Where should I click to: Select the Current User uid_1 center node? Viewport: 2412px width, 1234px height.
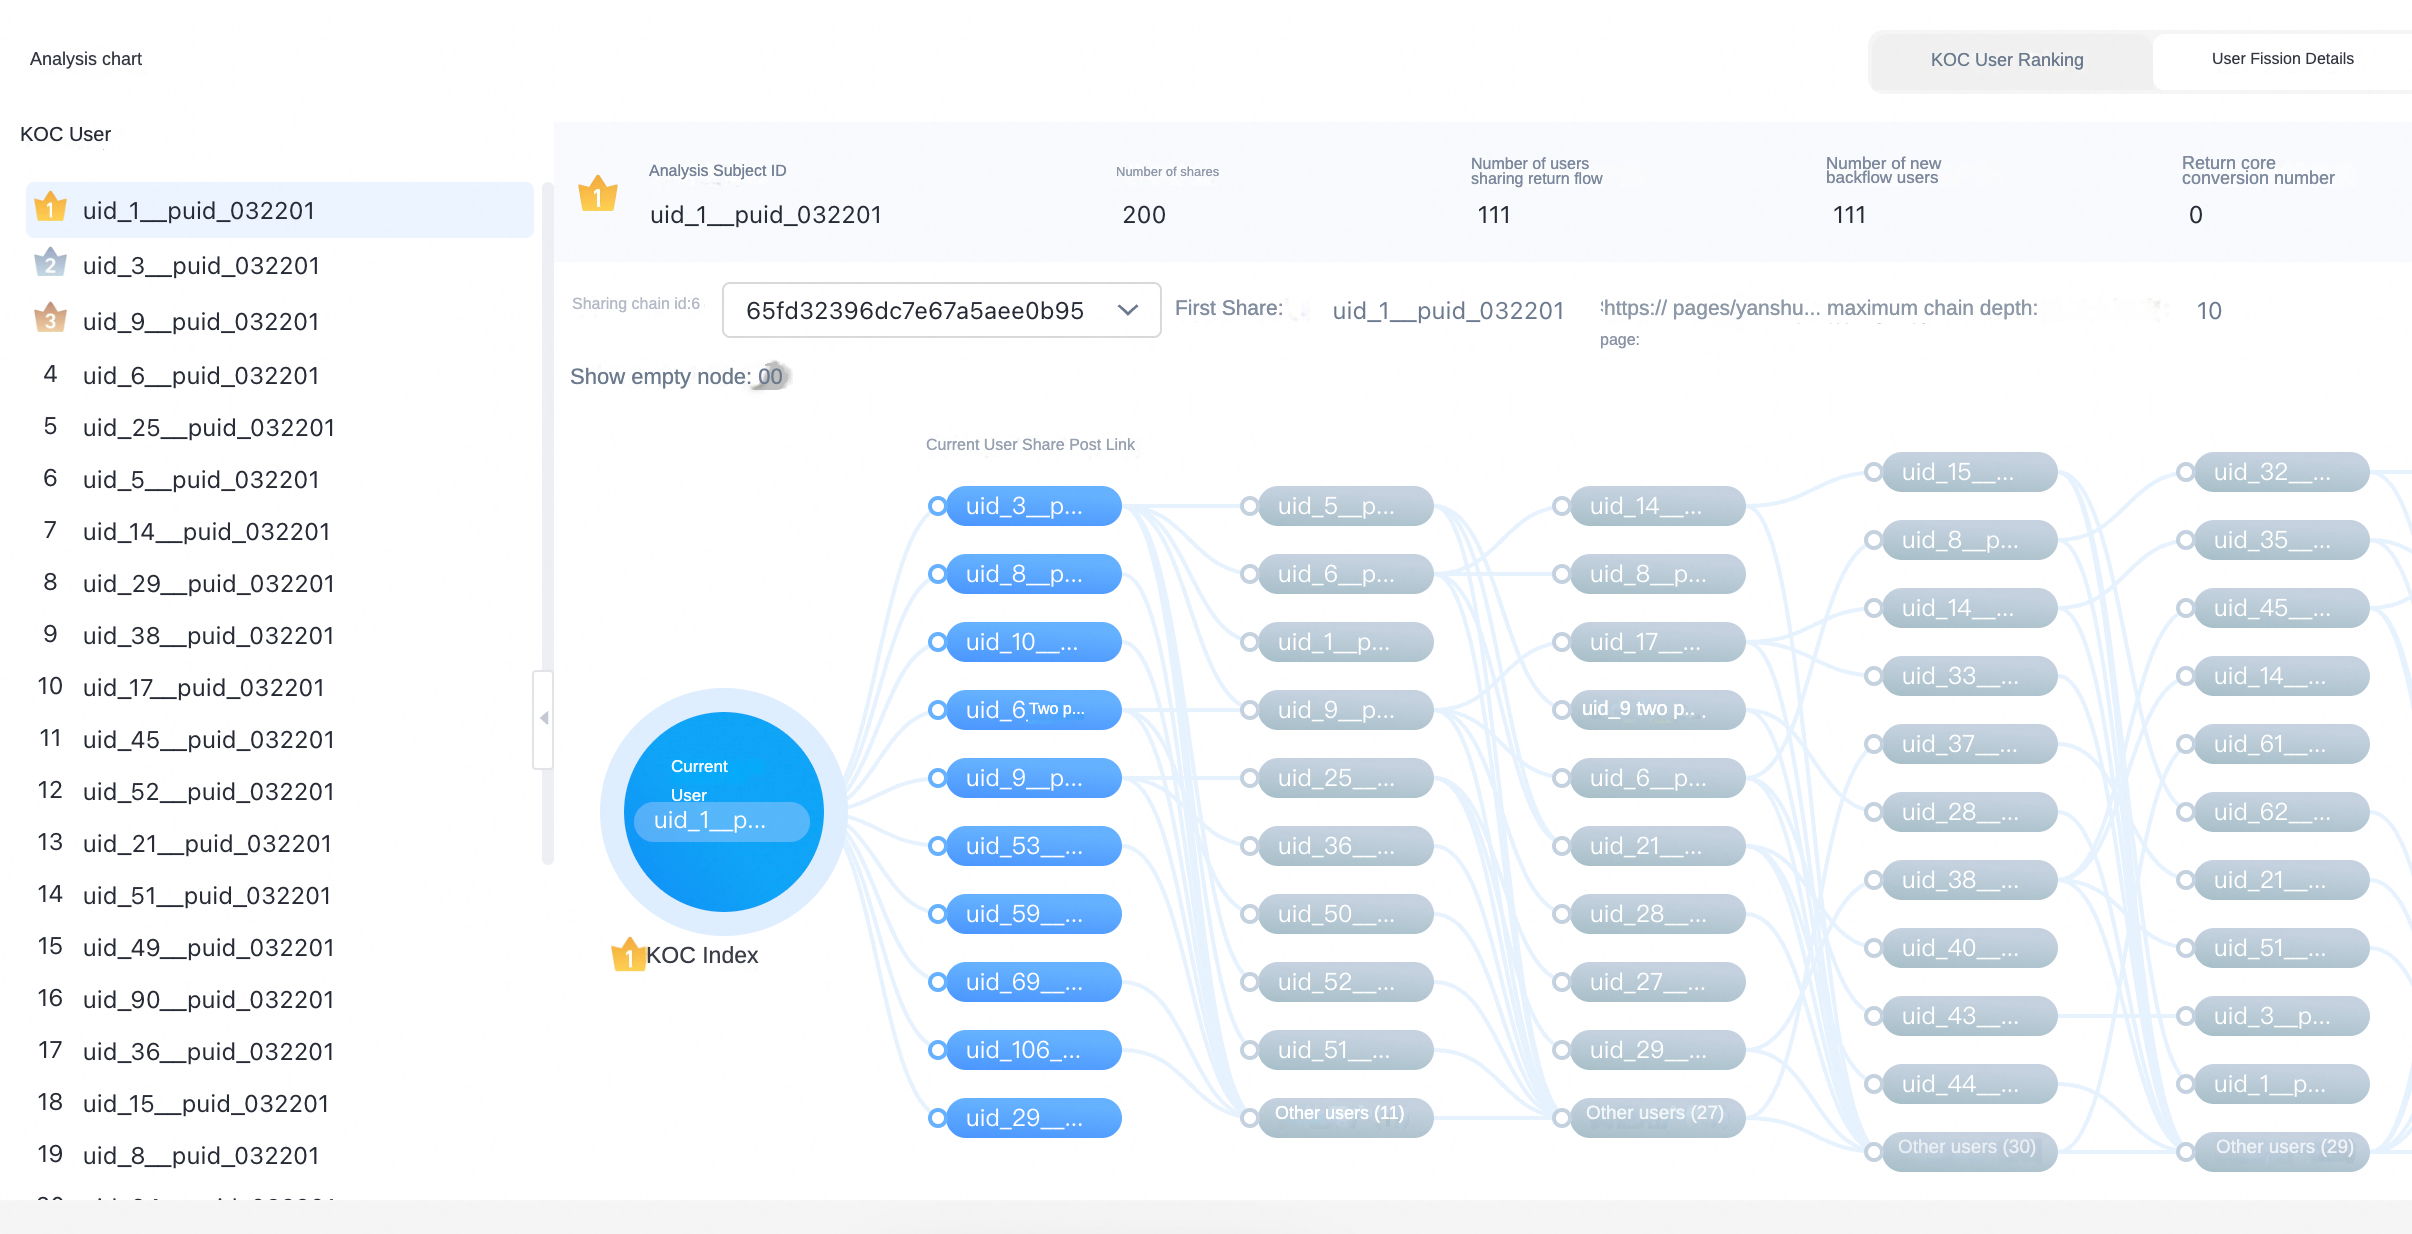pos(724,812)
